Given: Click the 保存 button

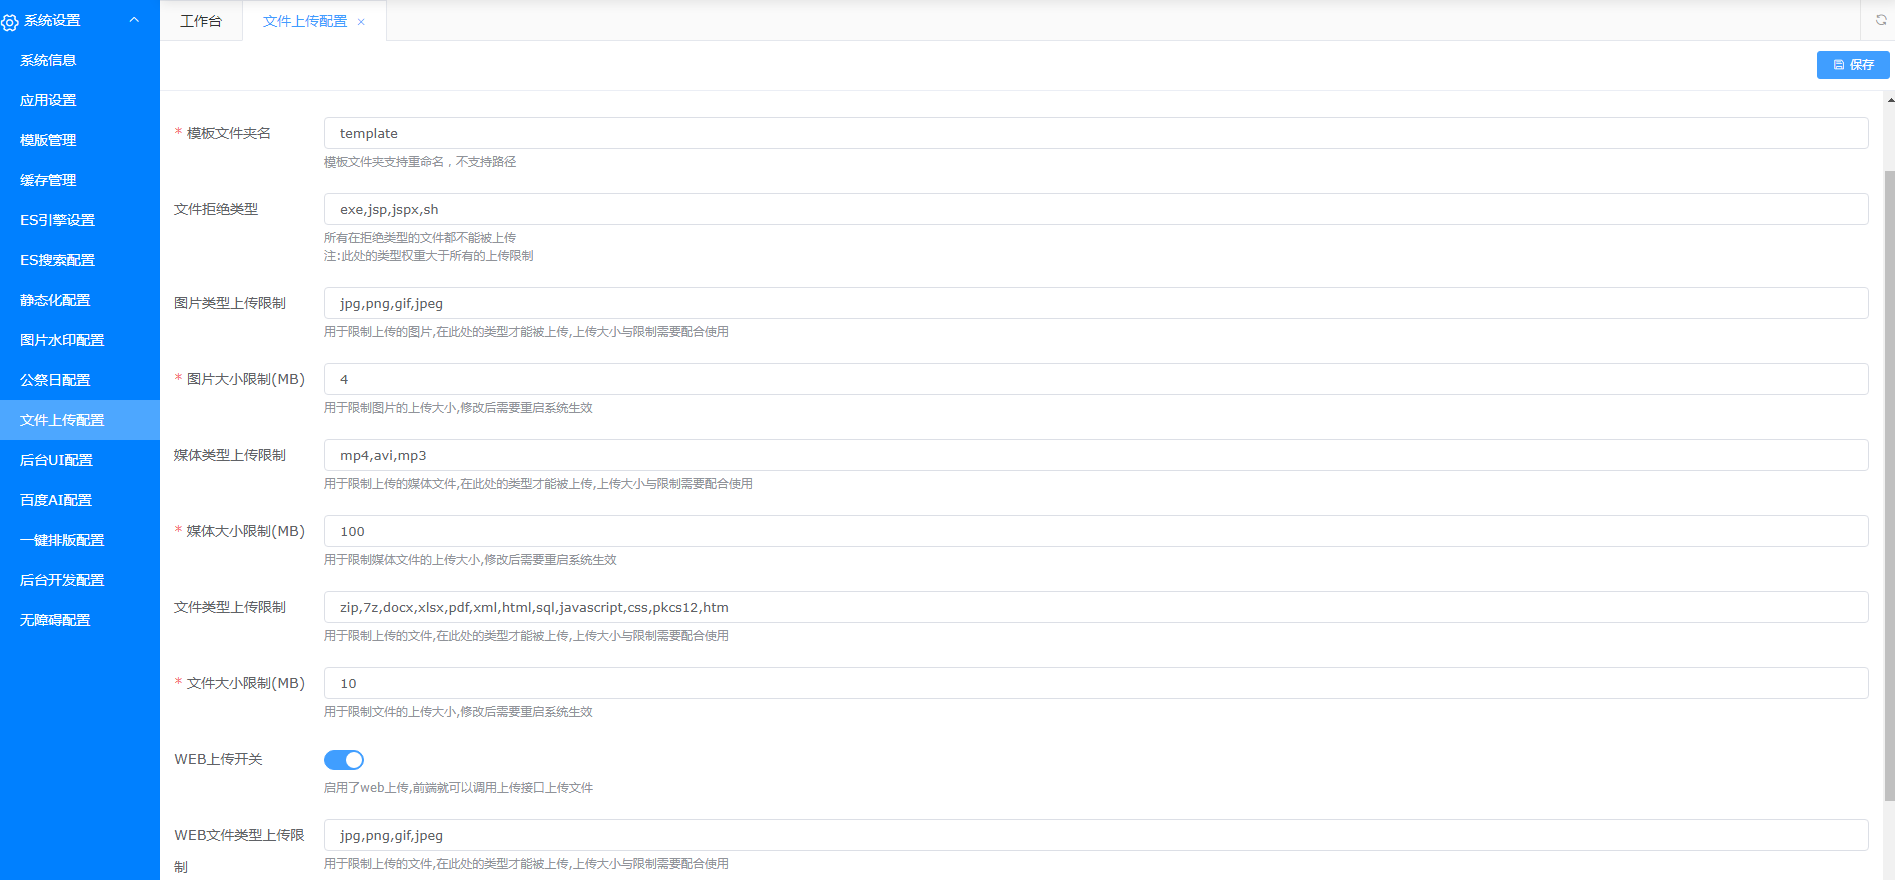Looking at the screenshot, I should click(1852, 65).
